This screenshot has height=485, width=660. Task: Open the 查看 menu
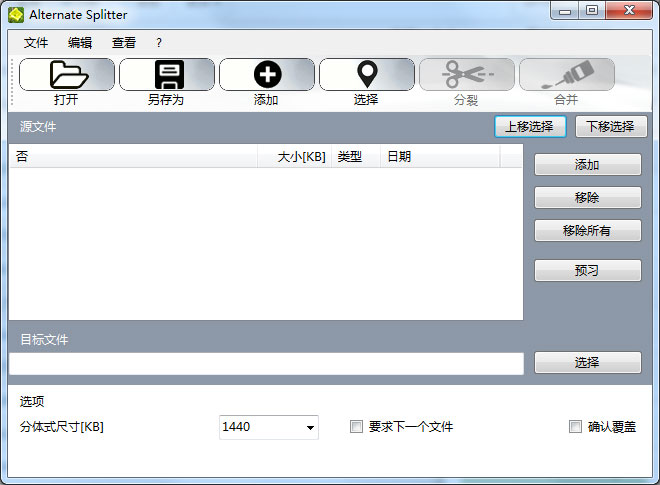click(124, 43)
